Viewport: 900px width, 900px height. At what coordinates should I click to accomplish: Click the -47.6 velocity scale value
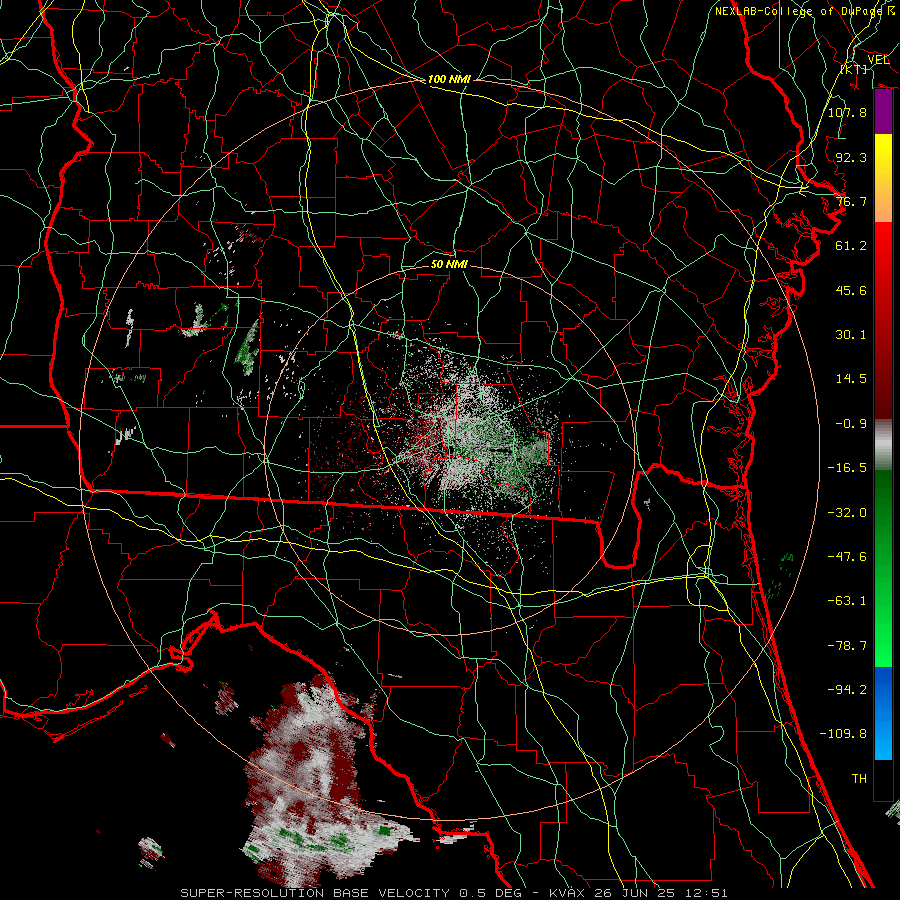[x=847, y=557]
